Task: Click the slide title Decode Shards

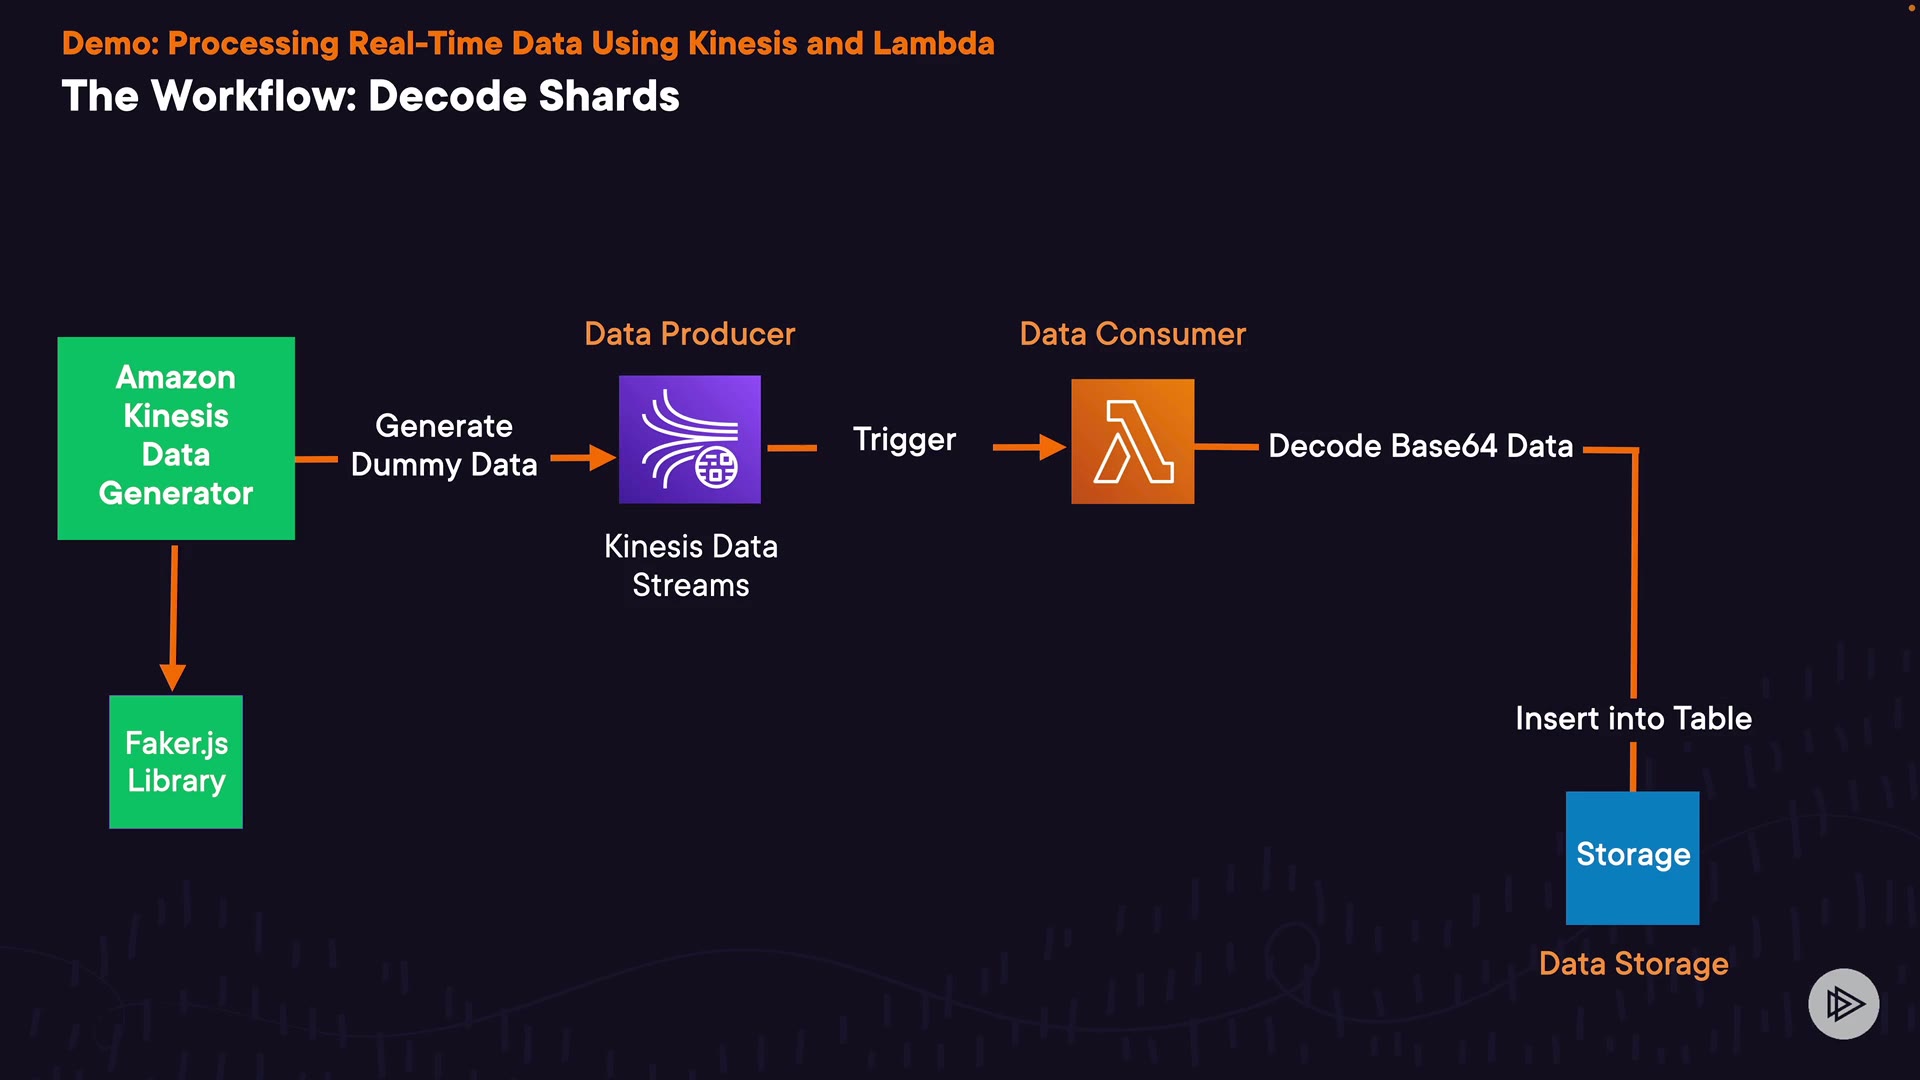Action: point(370,96)
